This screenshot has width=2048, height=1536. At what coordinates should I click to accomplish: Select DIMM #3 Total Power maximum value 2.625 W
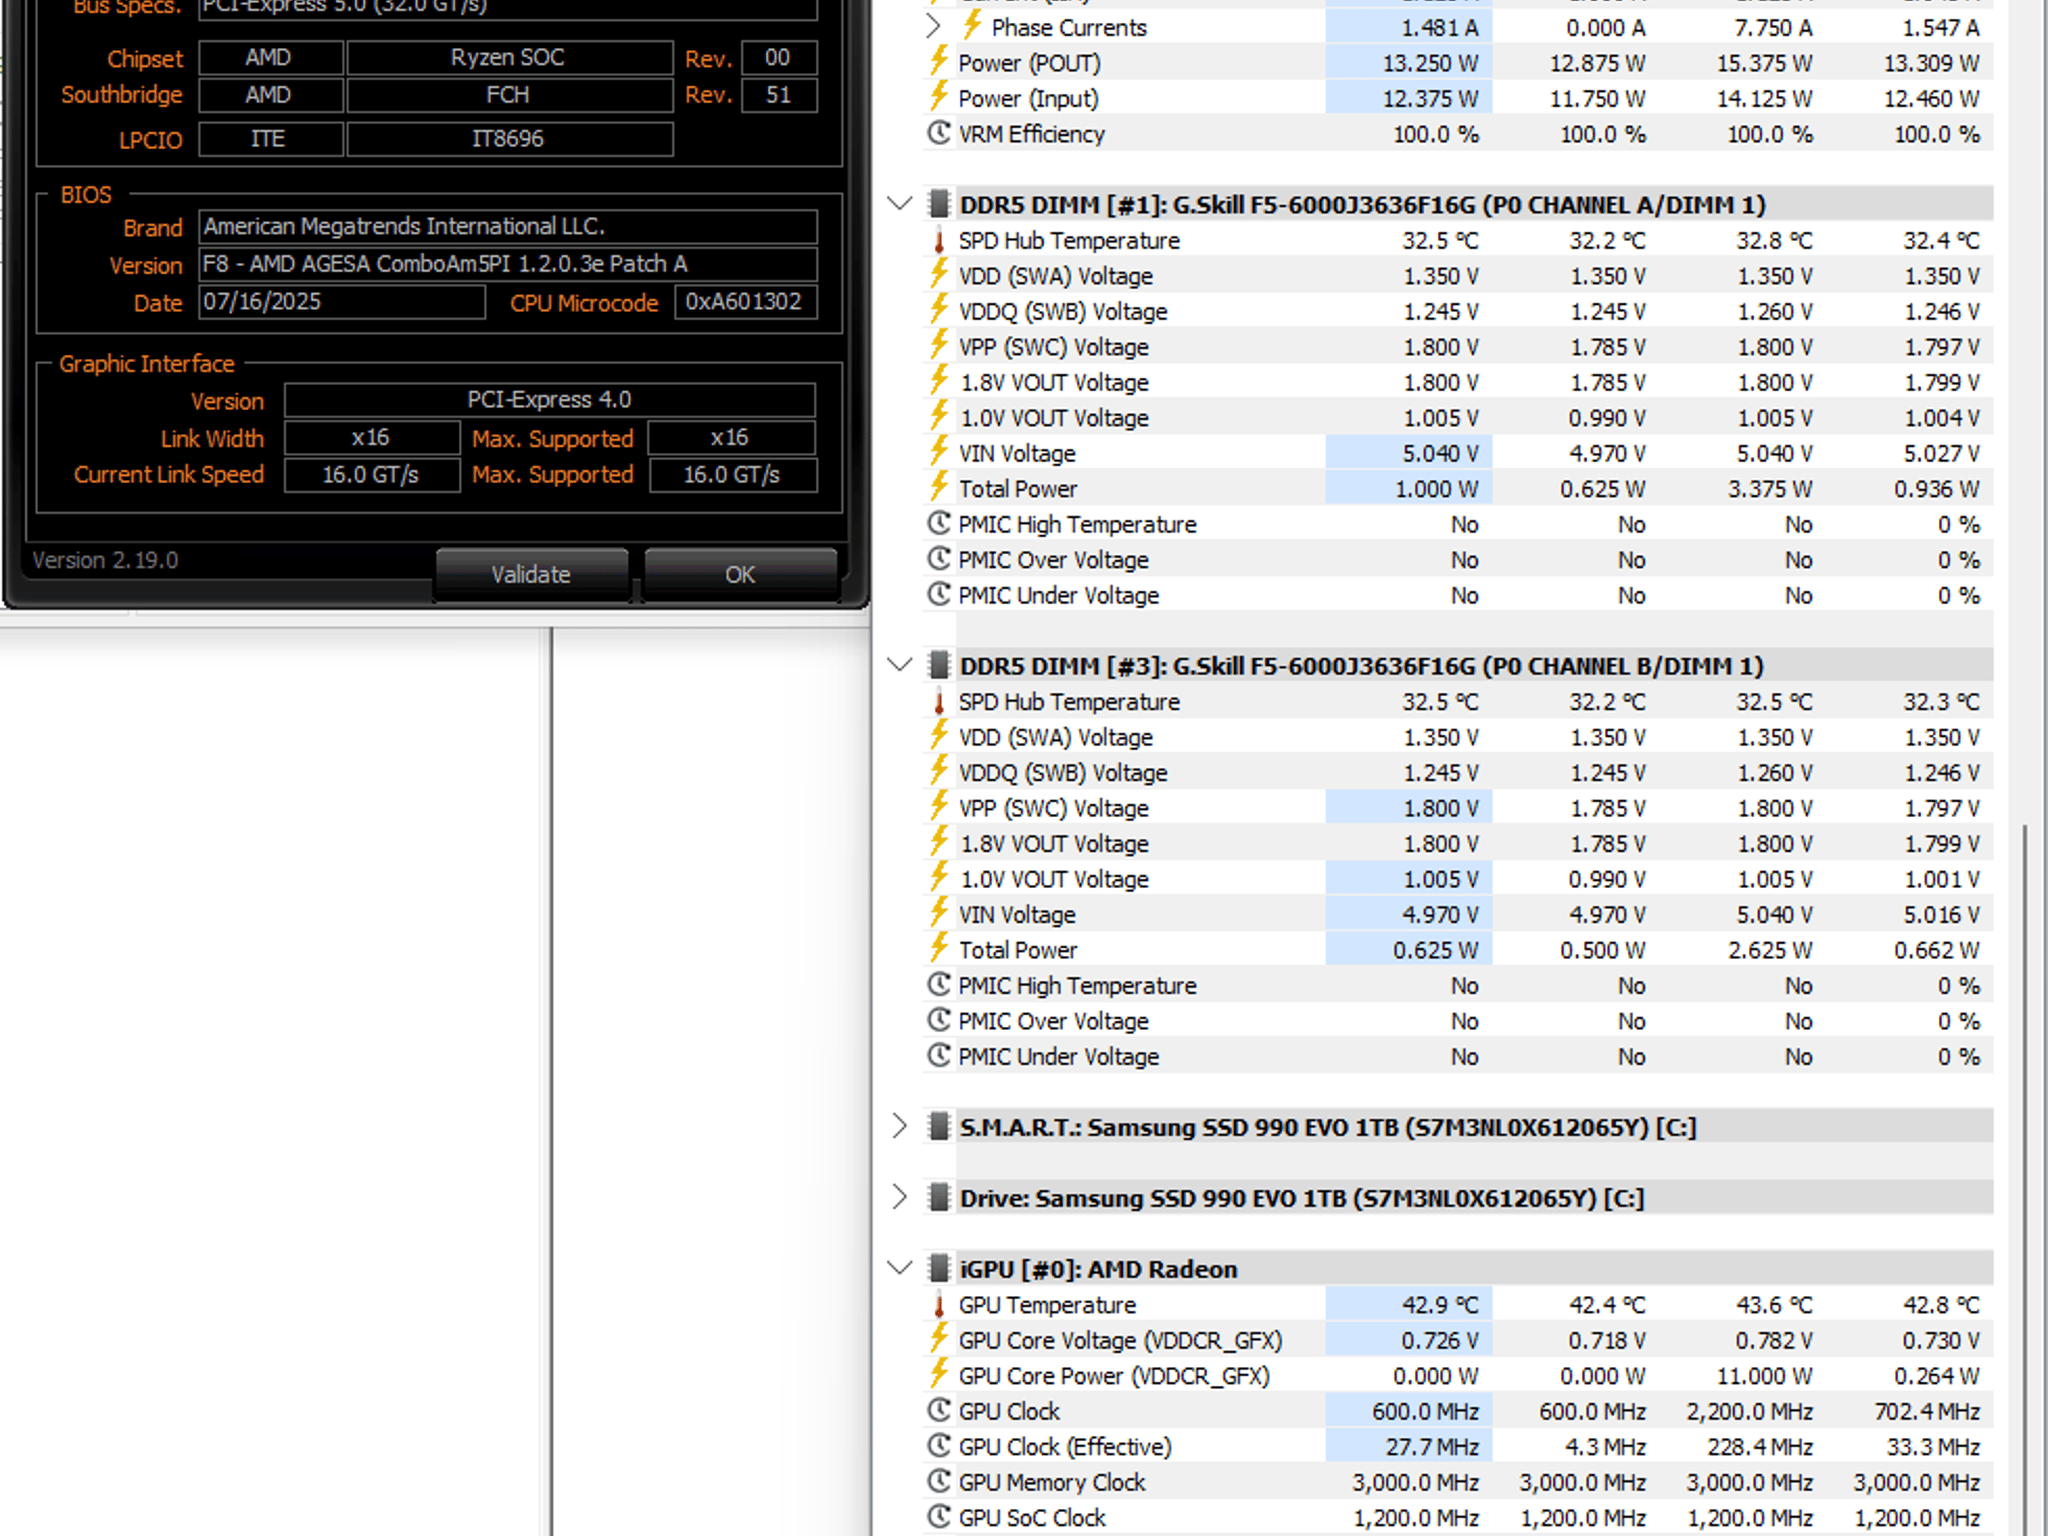tap(1771, 950)
